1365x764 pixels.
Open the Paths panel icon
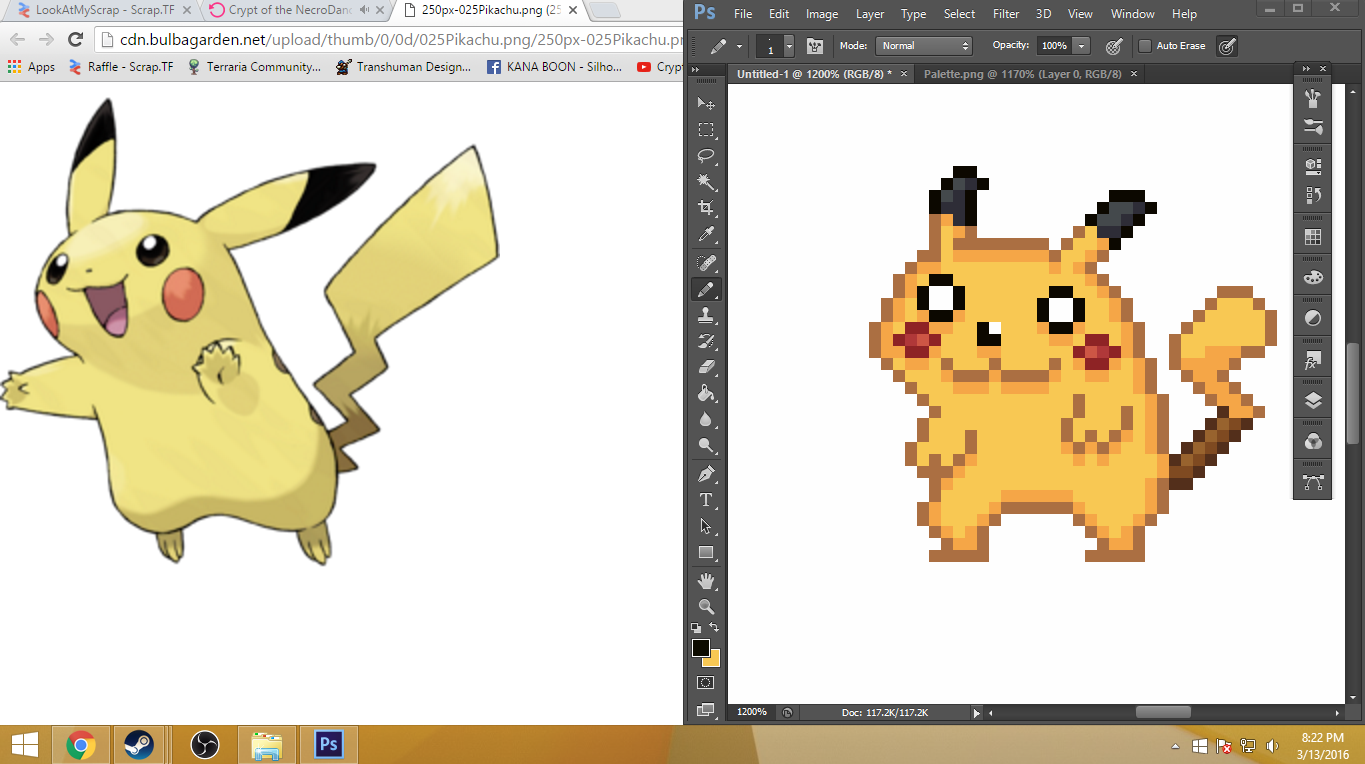click(x=1313, y=483)
